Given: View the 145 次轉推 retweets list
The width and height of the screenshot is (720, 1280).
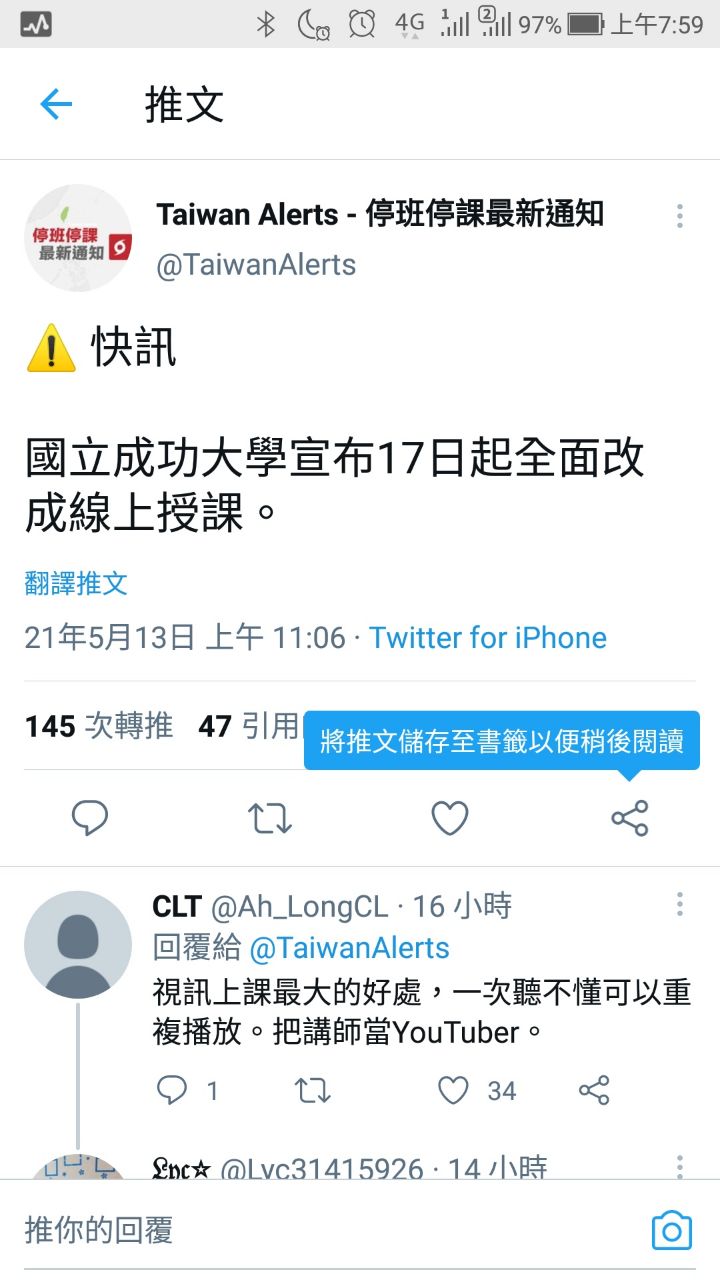Looking at the screenshot, I should (99, 726).
